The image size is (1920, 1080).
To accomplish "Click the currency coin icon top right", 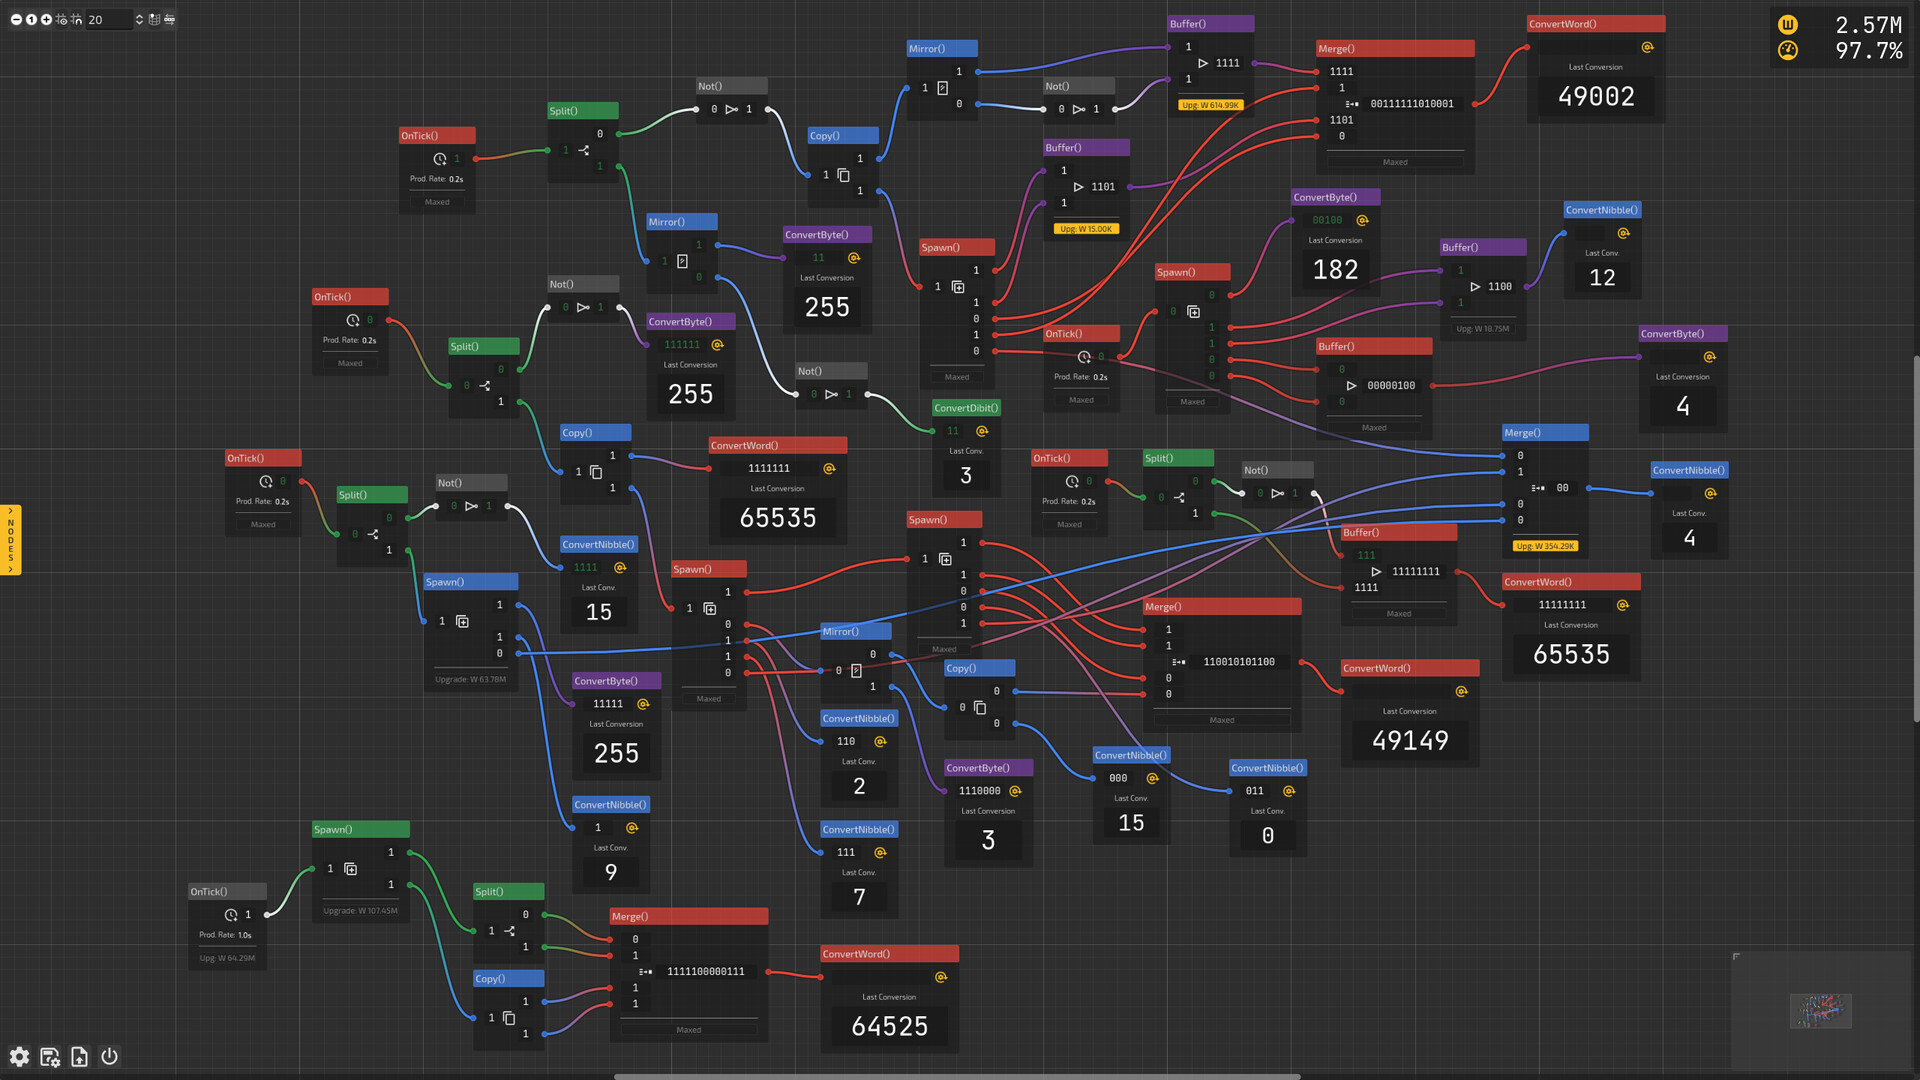I will [1788, 25].
